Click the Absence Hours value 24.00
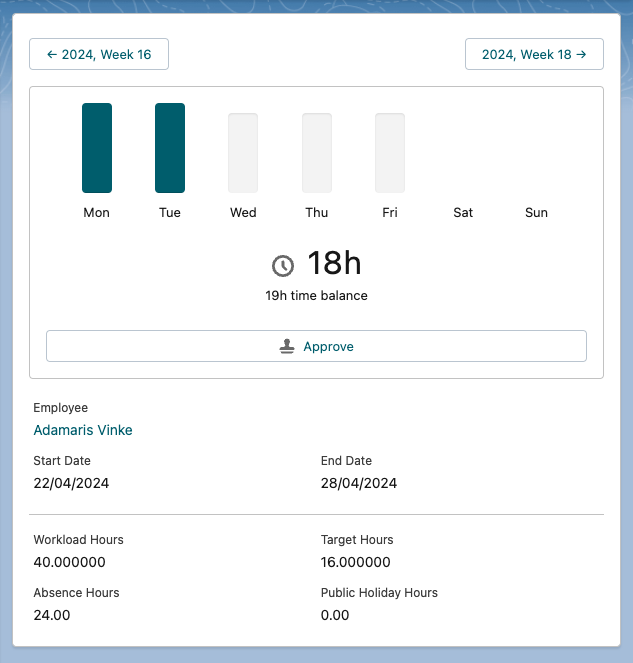This screenshot has height=663, width=633. tap(52, 615)
